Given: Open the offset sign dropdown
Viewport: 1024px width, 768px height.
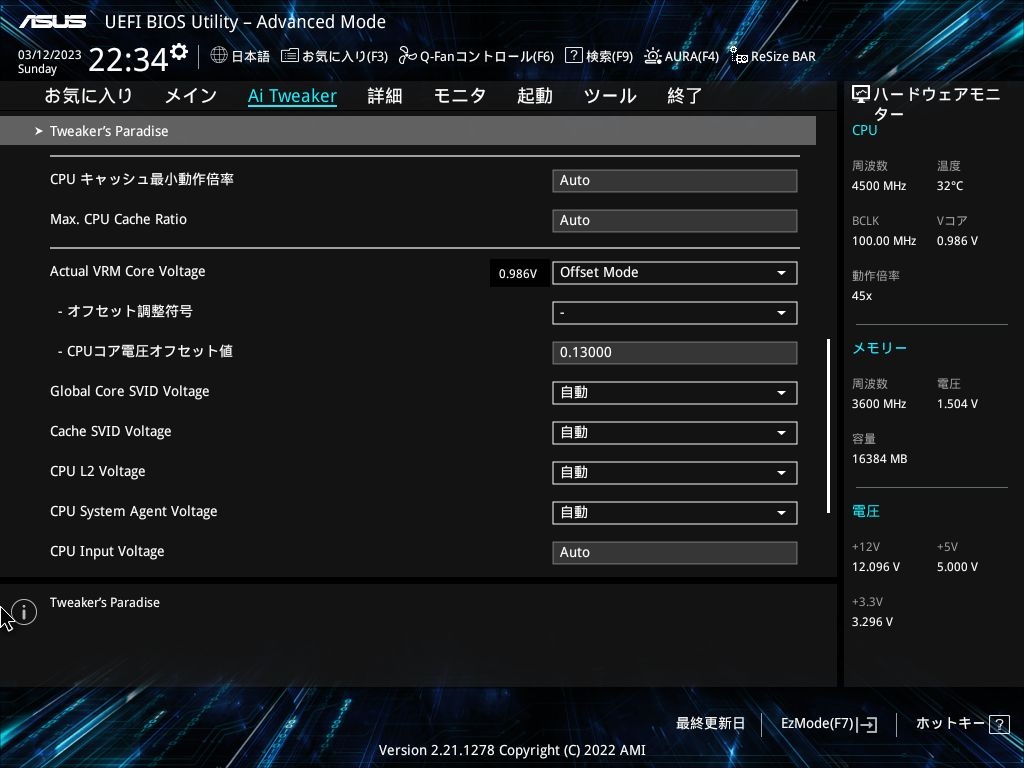Looking at the screenshot, I should click(x=675, y=313).
